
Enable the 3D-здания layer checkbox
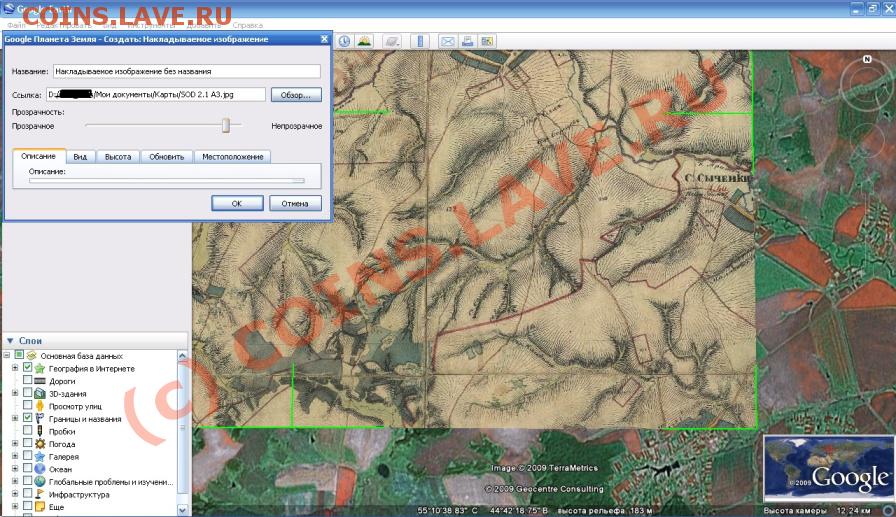click(x=27, y=393)
